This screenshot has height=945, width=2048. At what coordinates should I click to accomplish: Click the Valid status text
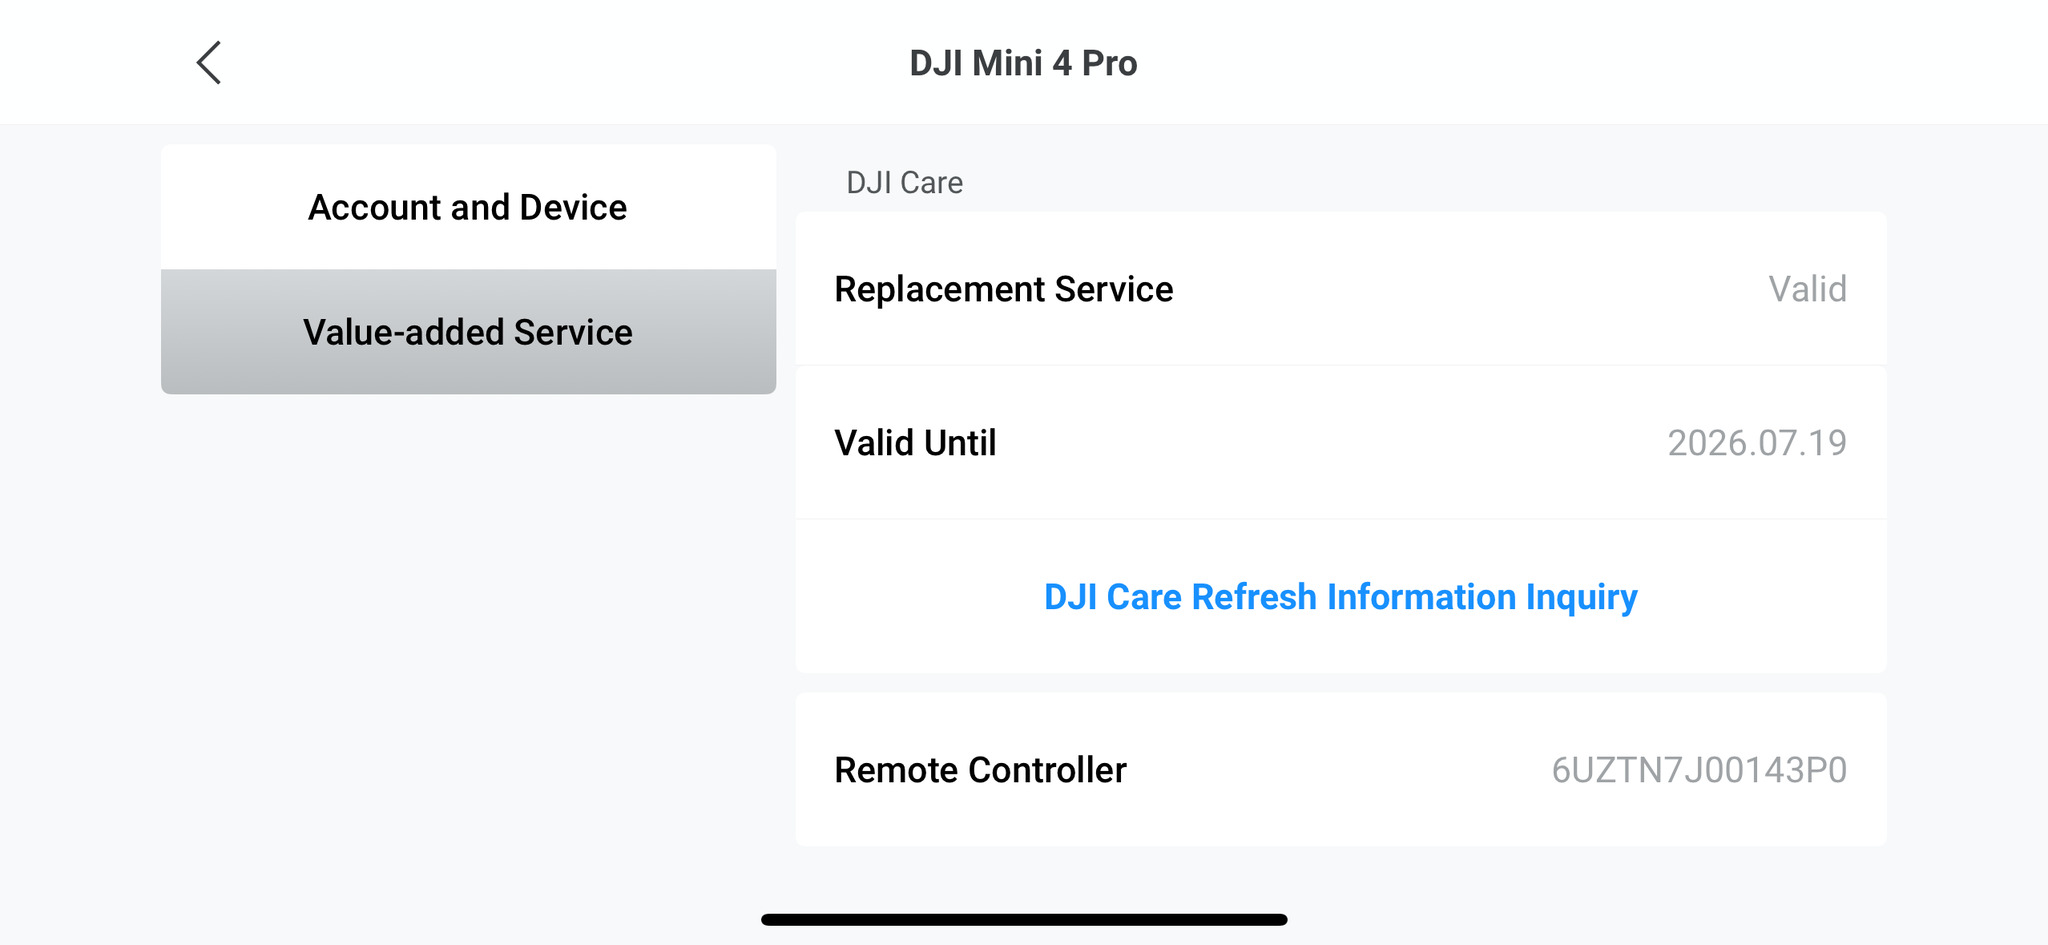pos(1807,289)
